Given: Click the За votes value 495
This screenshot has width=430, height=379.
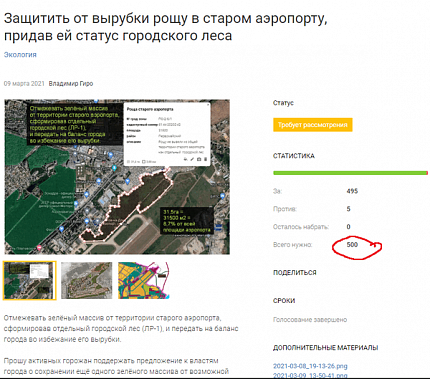Looking at the screenshot, I should click(x=352, y=191).
